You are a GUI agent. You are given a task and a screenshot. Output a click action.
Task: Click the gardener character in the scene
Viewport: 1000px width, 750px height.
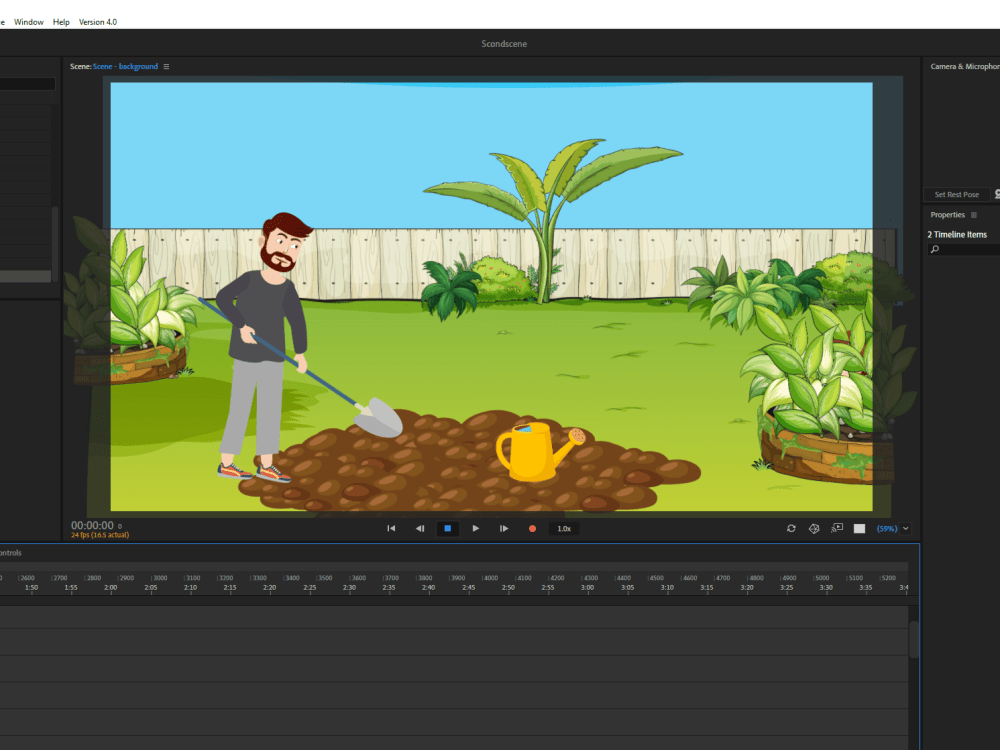[x=265, y=348]
